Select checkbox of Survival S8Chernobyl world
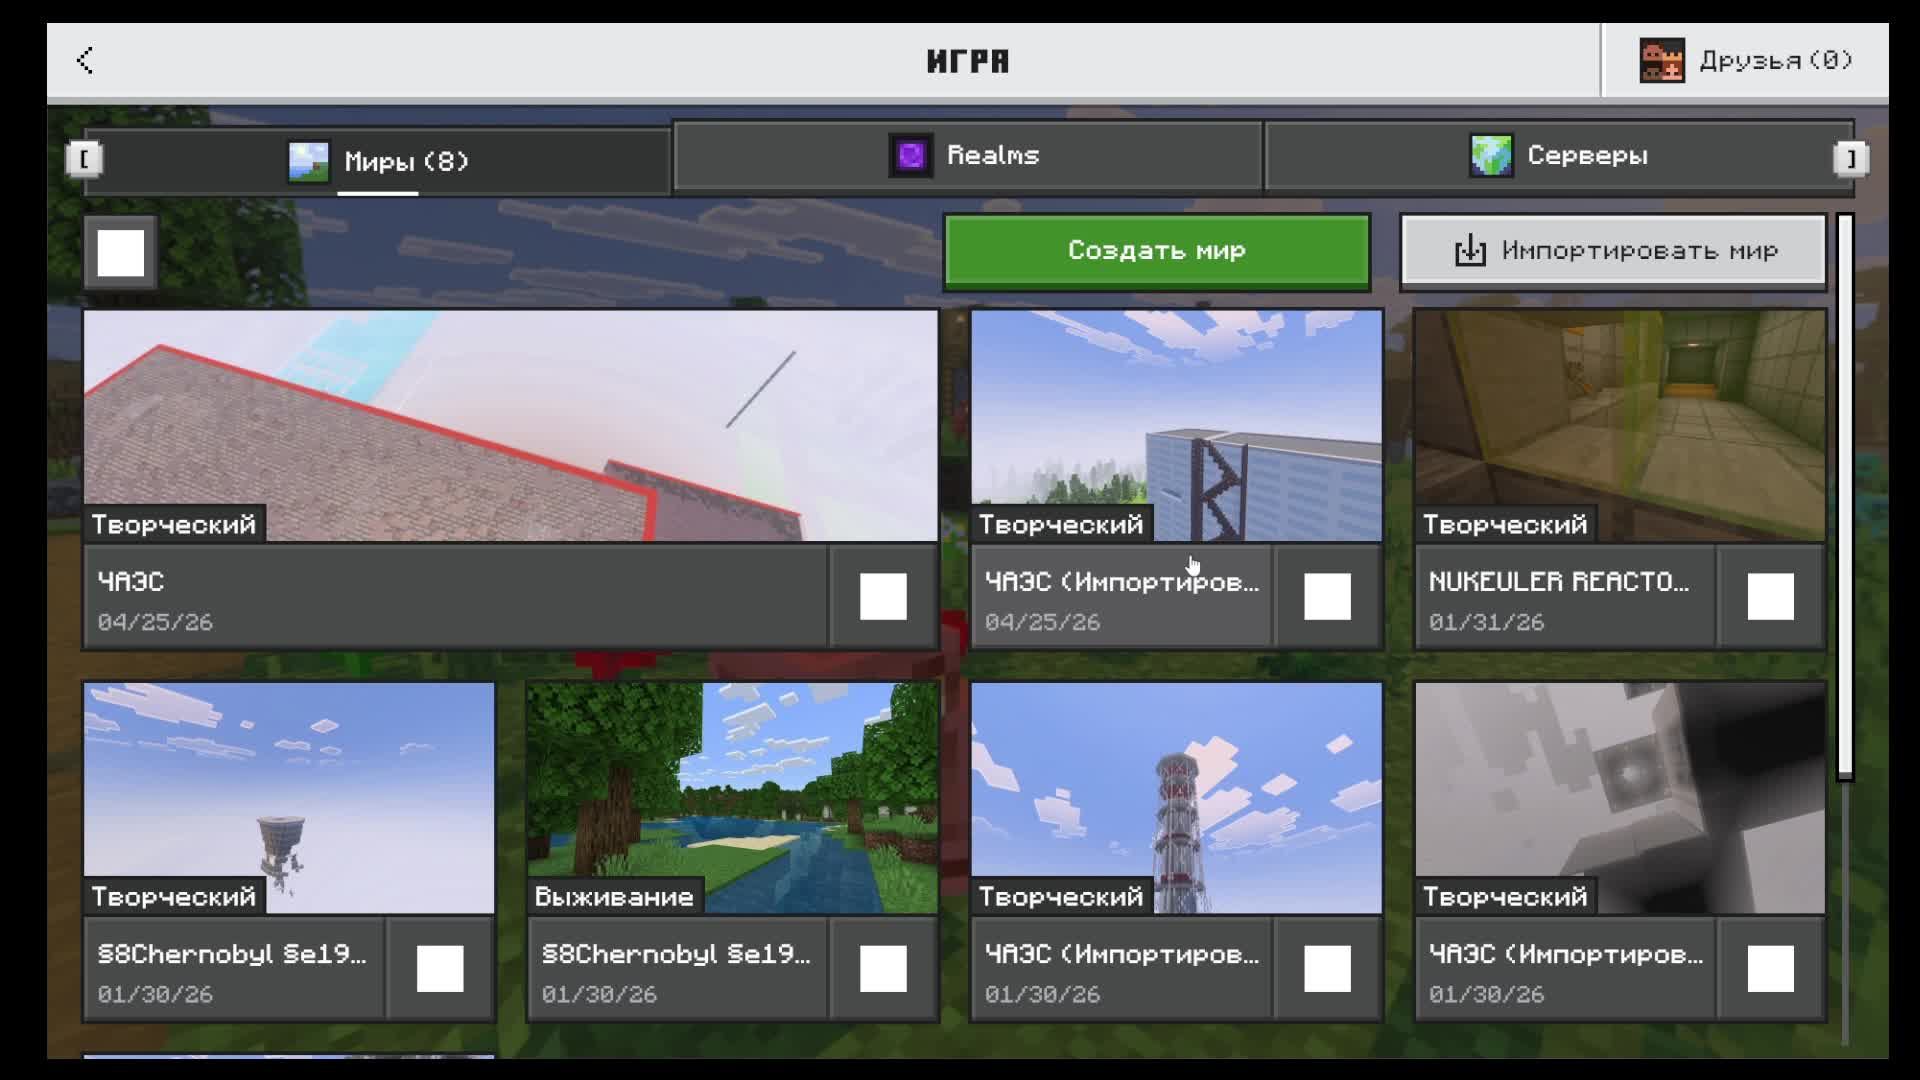Image resolution: width=1920 pixels, height=1080 pixels. coord(883,969)
